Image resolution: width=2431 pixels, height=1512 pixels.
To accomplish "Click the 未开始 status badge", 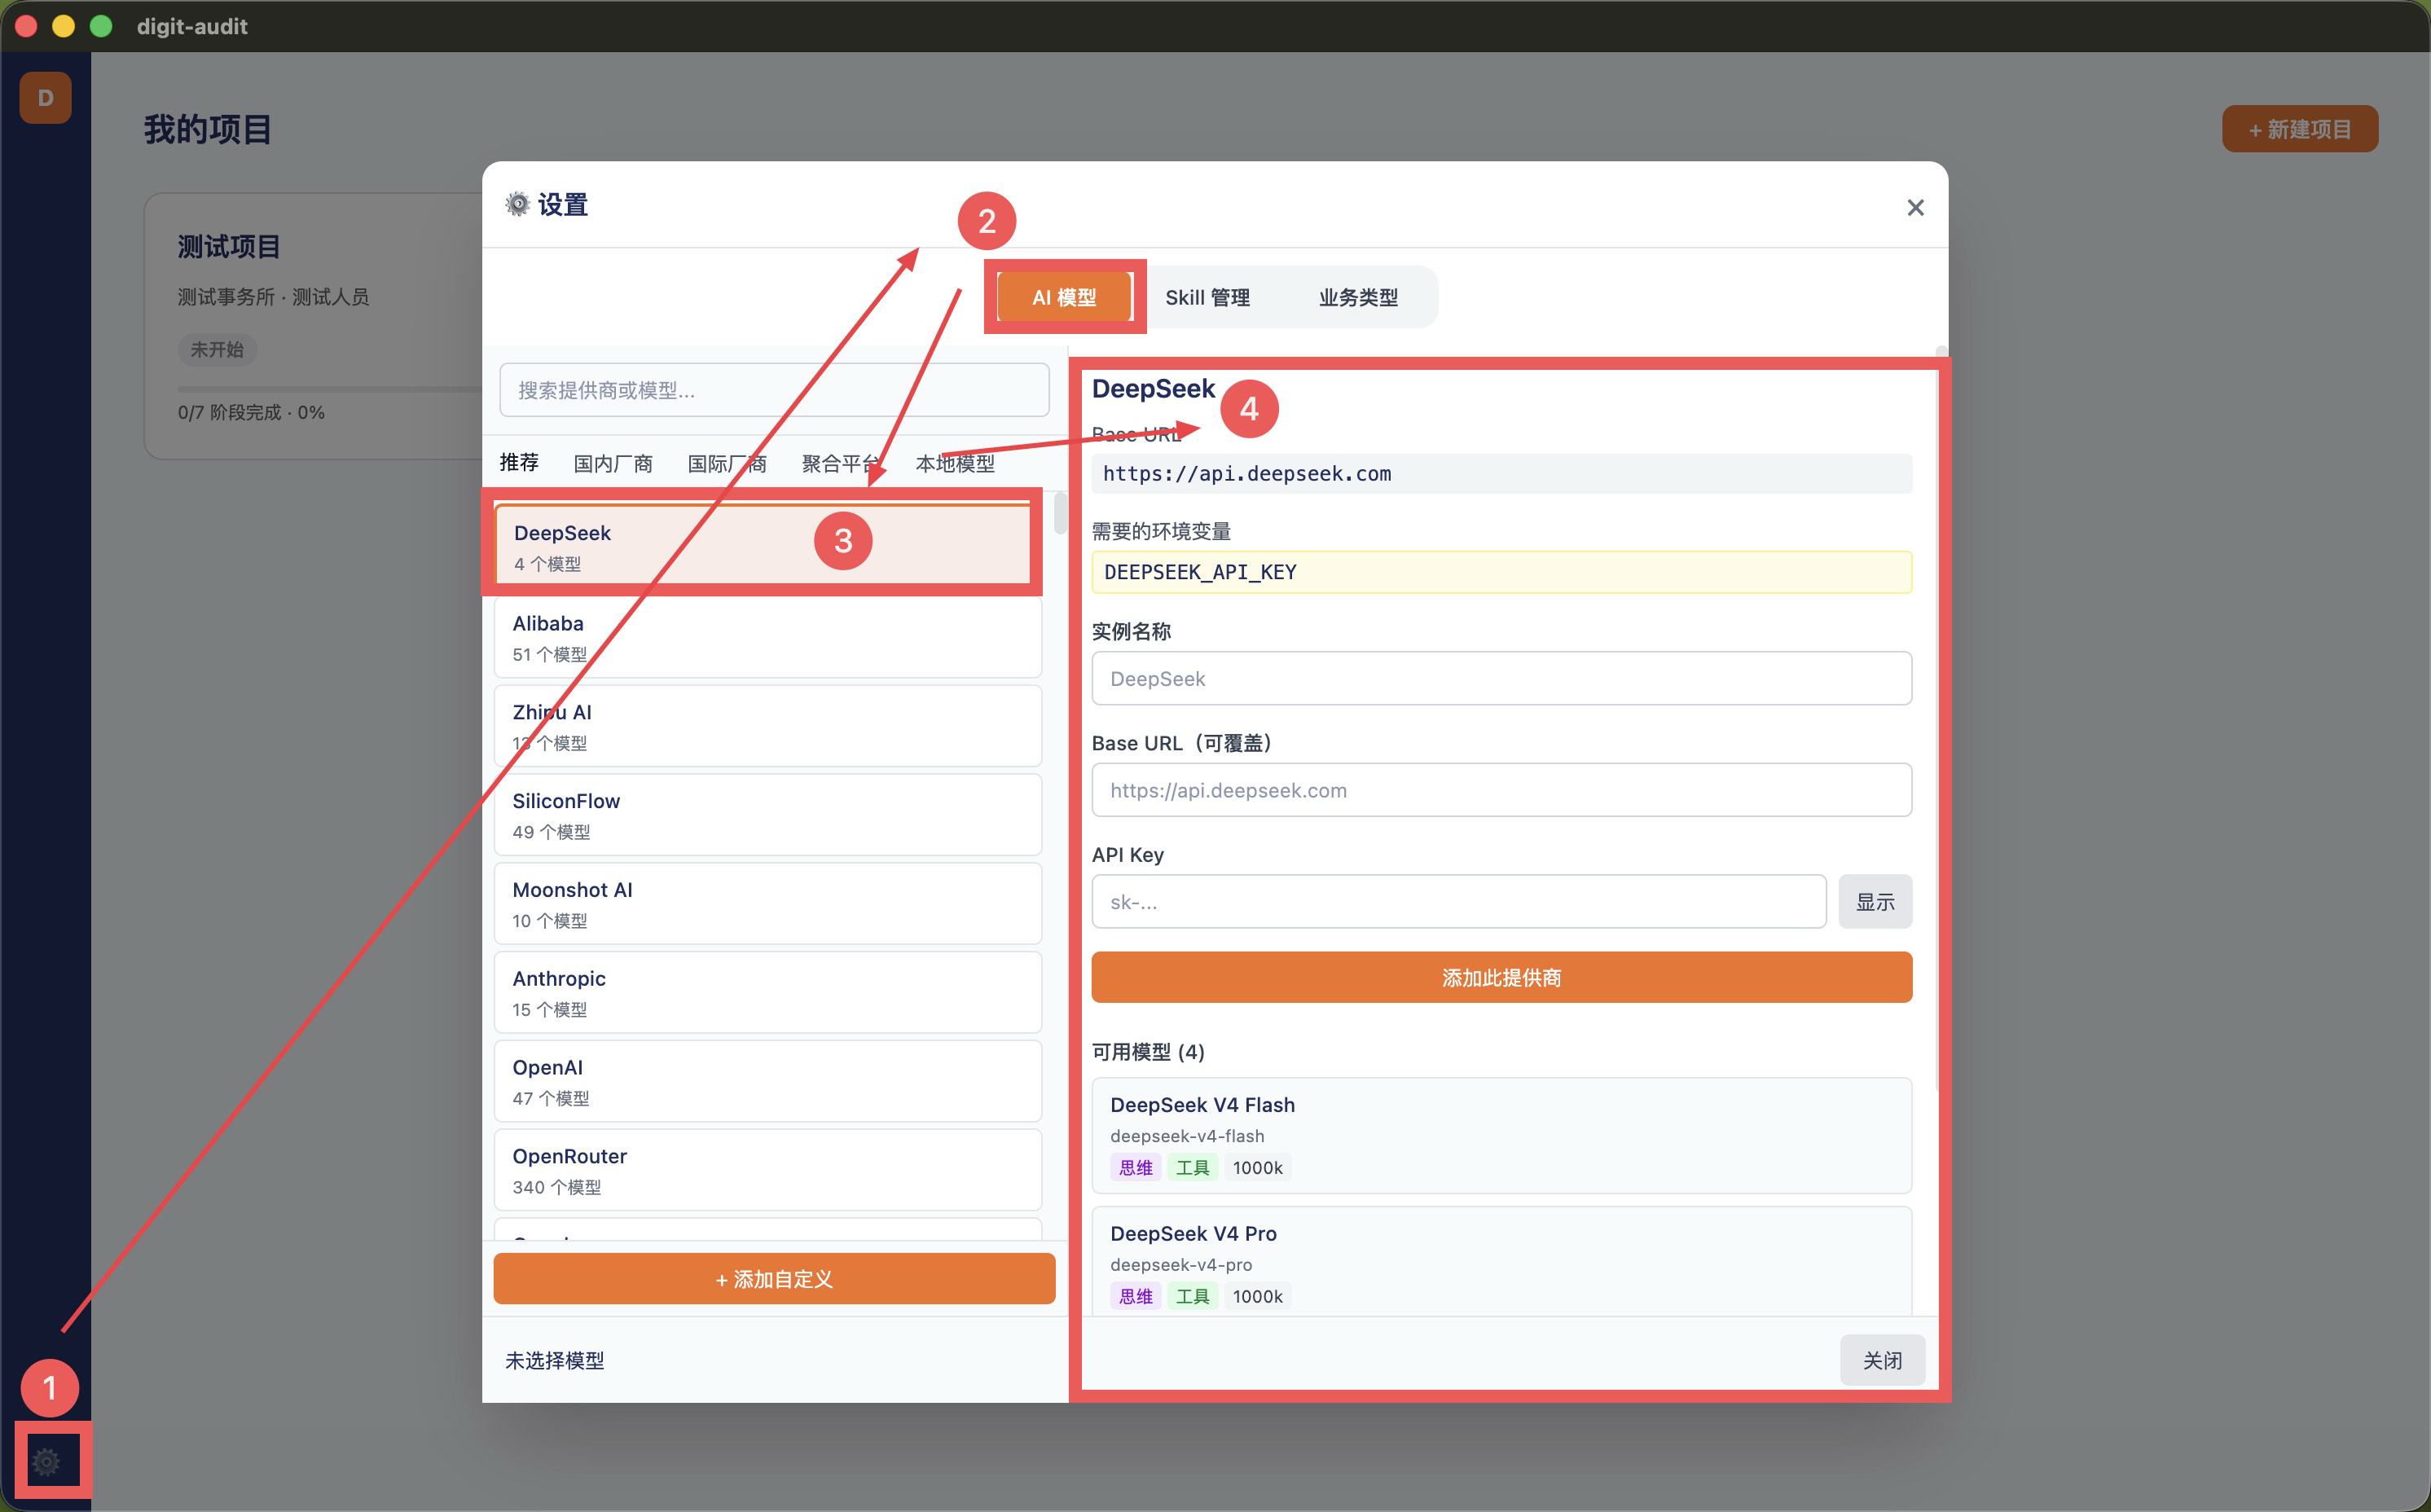I will pyautogui.click(x=217, y=349).
